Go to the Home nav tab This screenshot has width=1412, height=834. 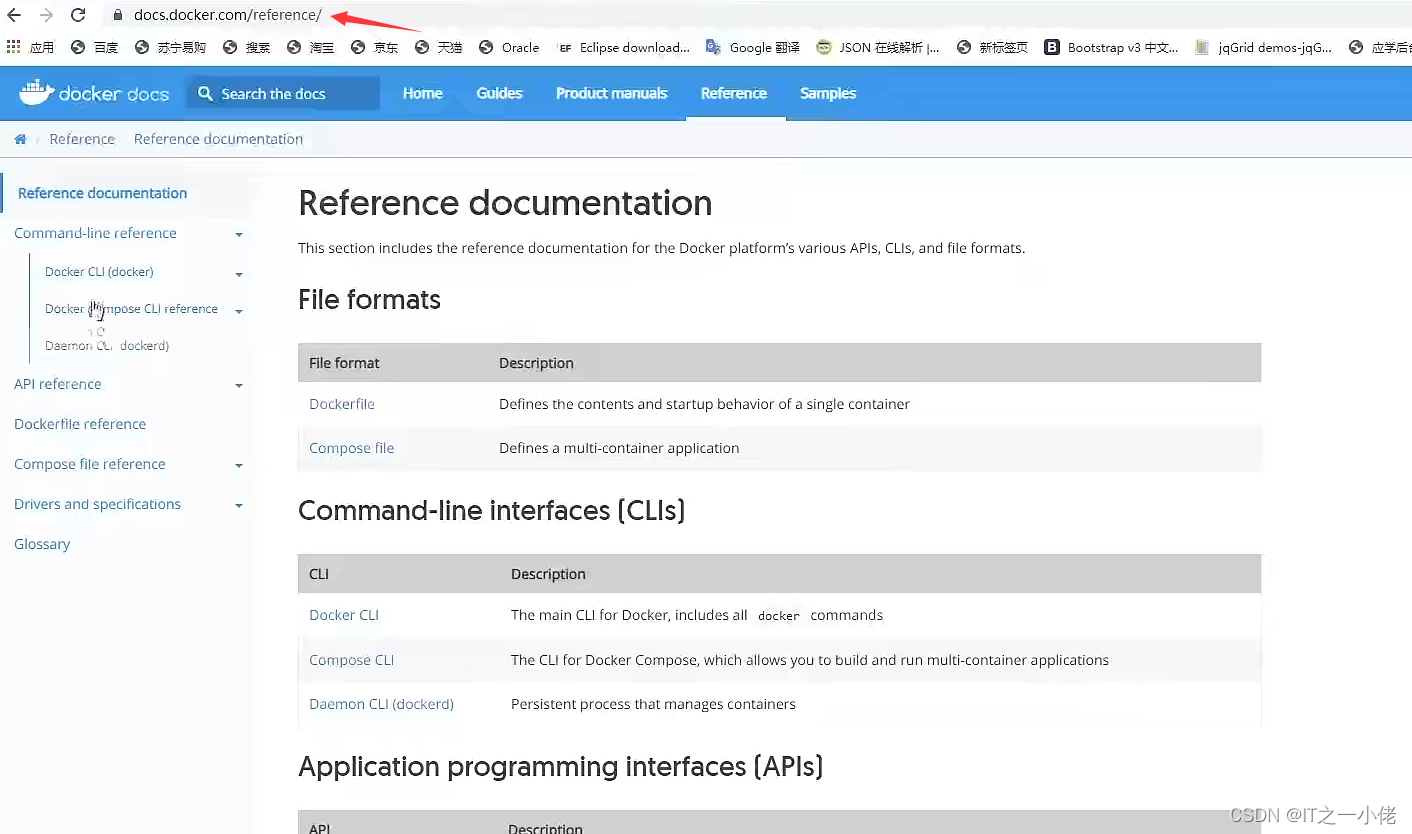(x=422, y=93)
